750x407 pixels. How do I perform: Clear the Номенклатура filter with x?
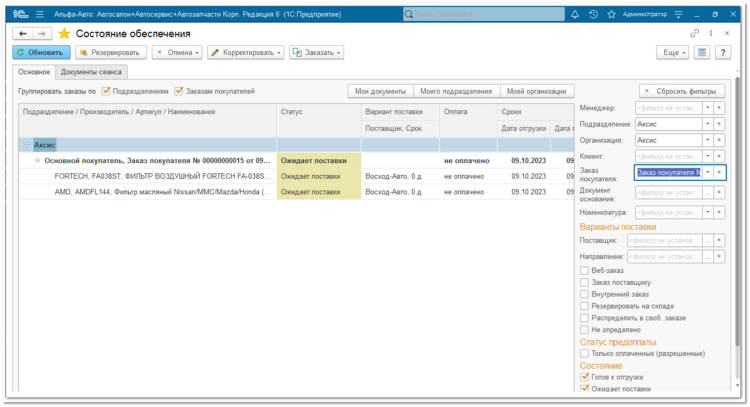click(719, 212)
